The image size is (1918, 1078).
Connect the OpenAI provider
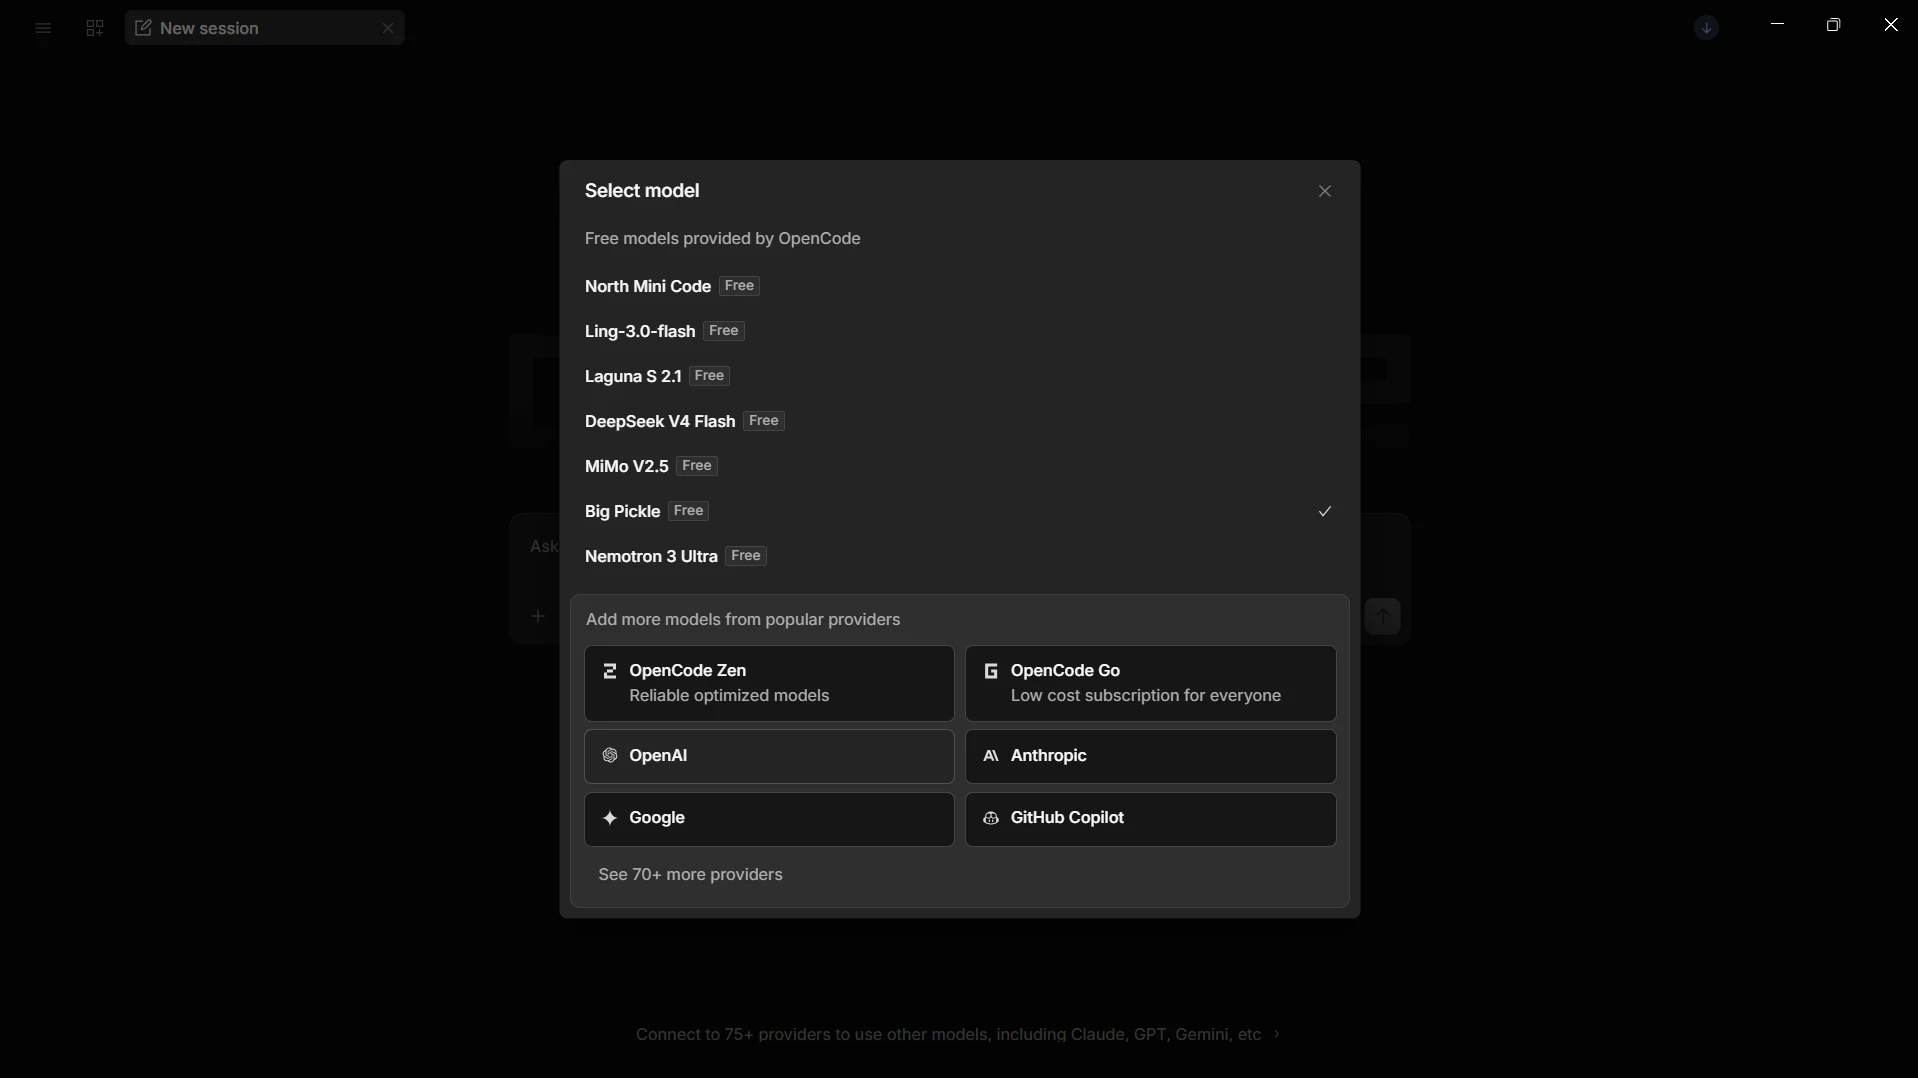[769, 756]
